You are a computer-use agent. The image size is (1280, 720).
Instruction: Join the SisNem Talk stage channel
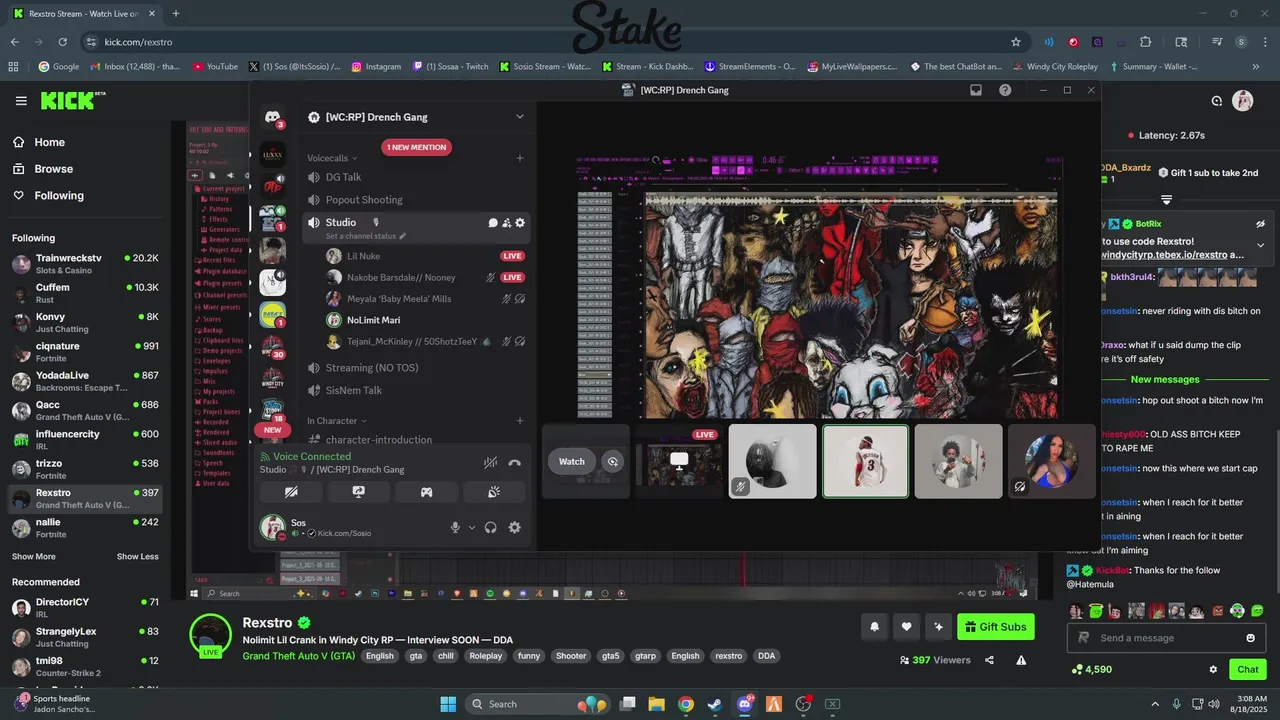(416, 391)
